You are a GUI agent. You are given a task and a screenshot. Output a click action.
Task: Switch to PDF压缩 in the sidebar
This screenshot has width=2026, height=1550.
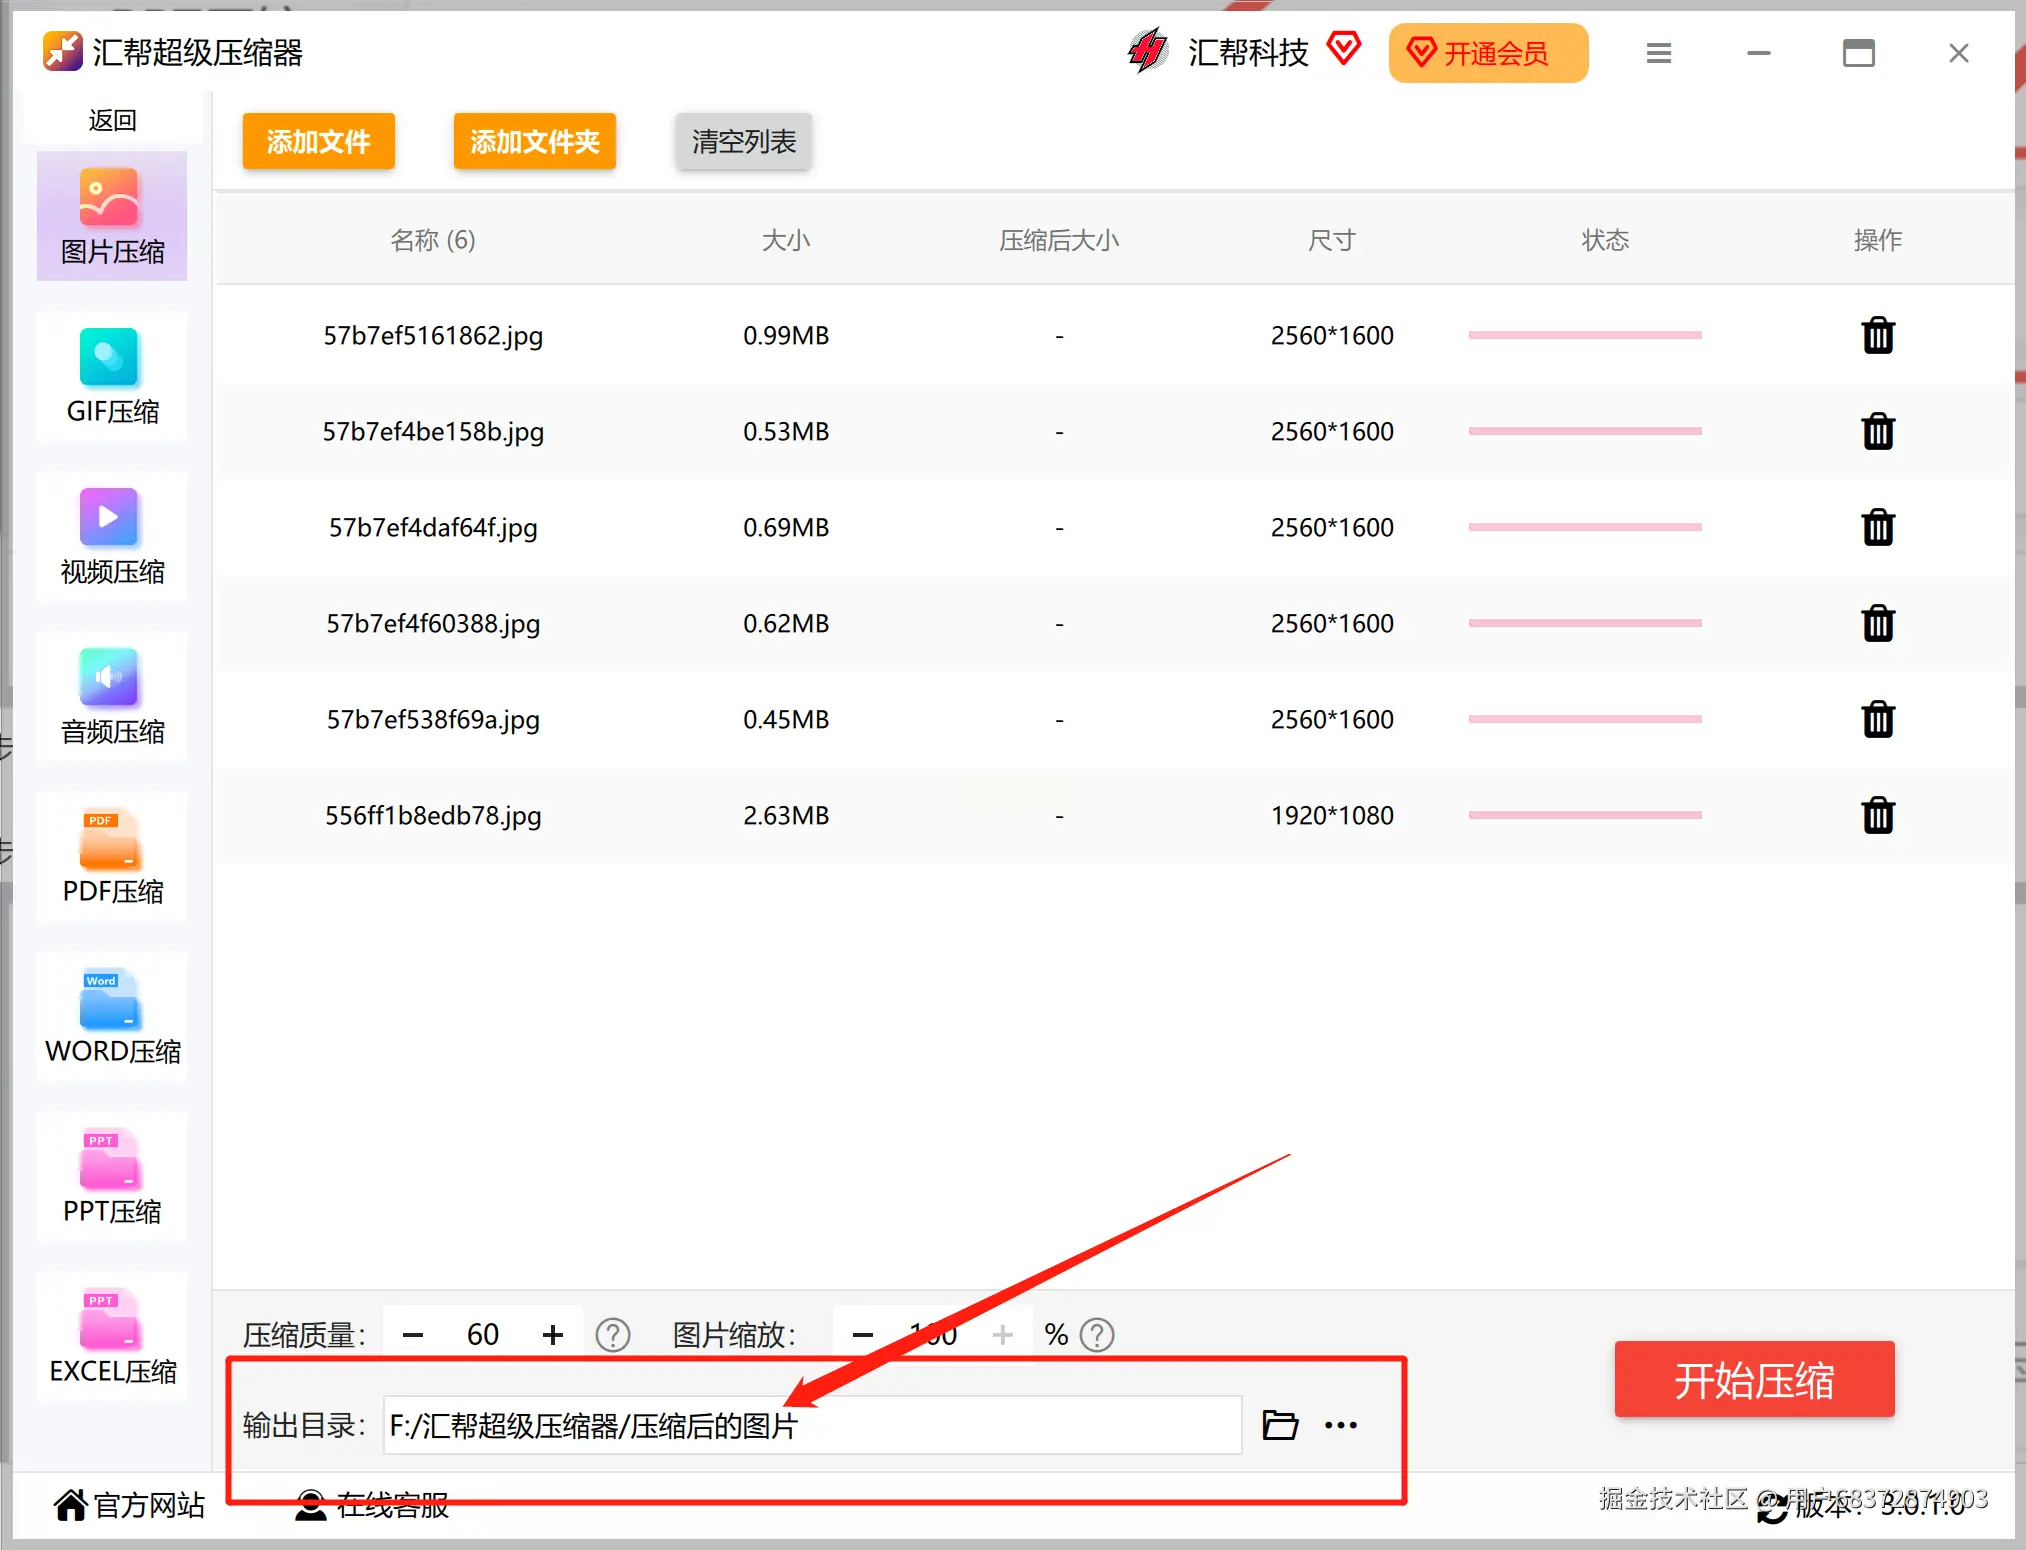point(111,856)
